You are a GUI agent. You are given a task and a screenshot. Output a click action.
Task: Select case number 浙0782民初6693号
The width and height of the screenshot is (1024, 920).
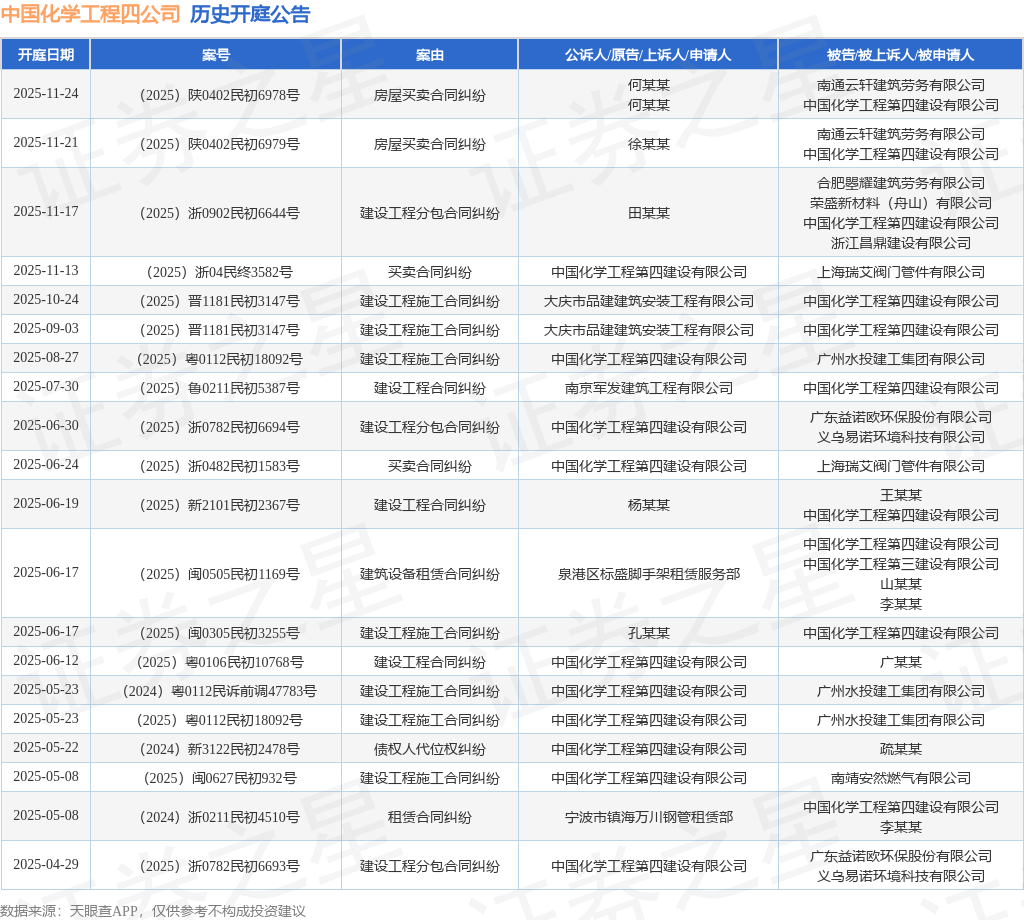click(219, 866)
